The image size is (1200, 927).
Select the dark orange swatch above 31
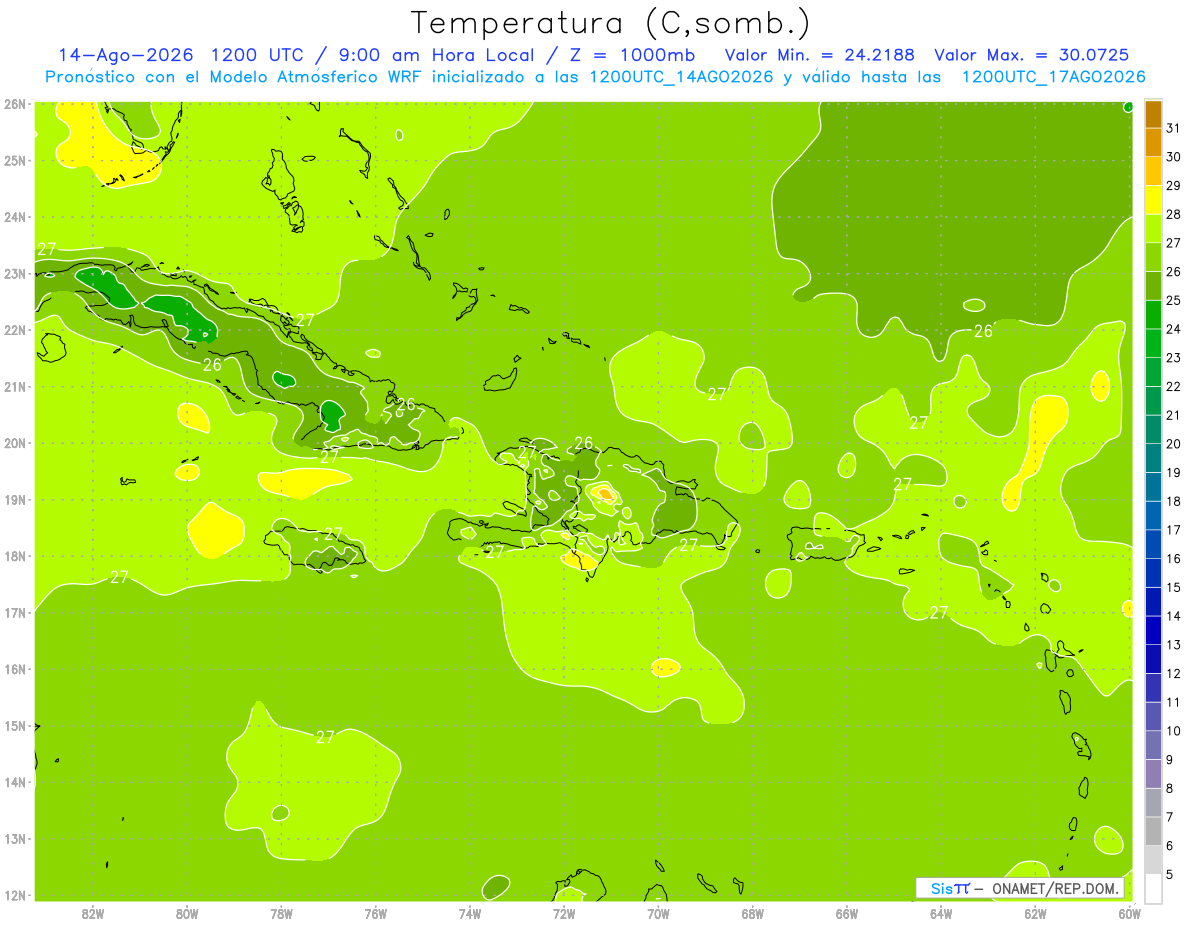pyautogui.click(x=1153, y=114)
